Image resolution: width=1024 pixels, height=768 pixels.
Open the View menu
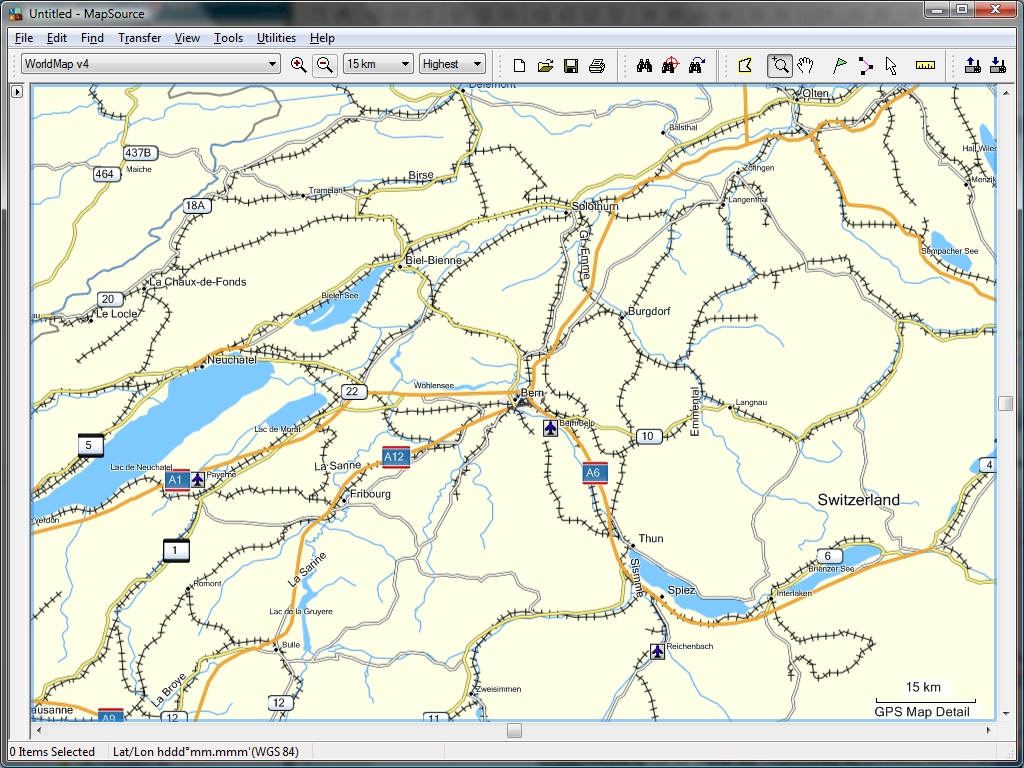pyautogui.click(x=187, y=38)
